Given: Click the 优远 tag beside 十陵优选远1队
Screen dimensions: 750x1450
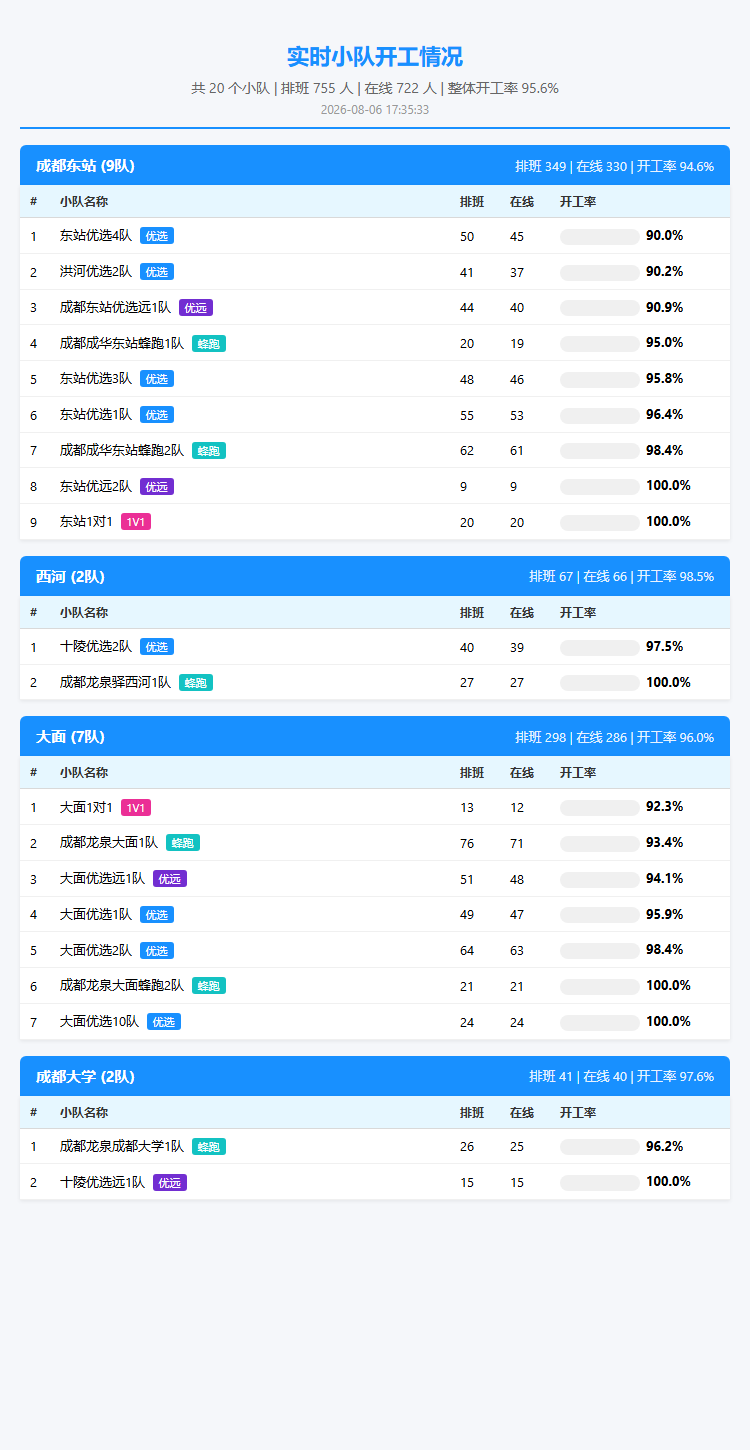Looking at the screenshot, I should tap(170, 1182).
